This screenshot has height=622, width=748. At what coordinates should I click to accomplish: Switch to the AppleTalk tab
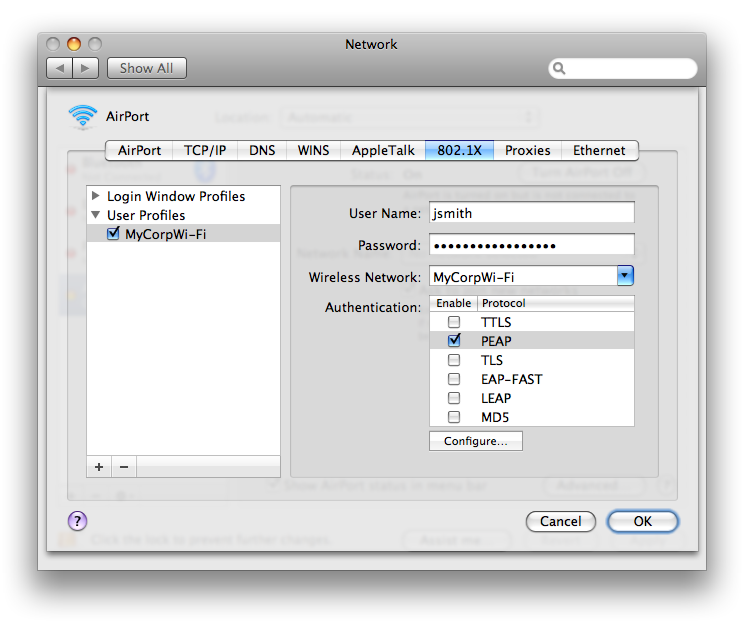[383, 151]
